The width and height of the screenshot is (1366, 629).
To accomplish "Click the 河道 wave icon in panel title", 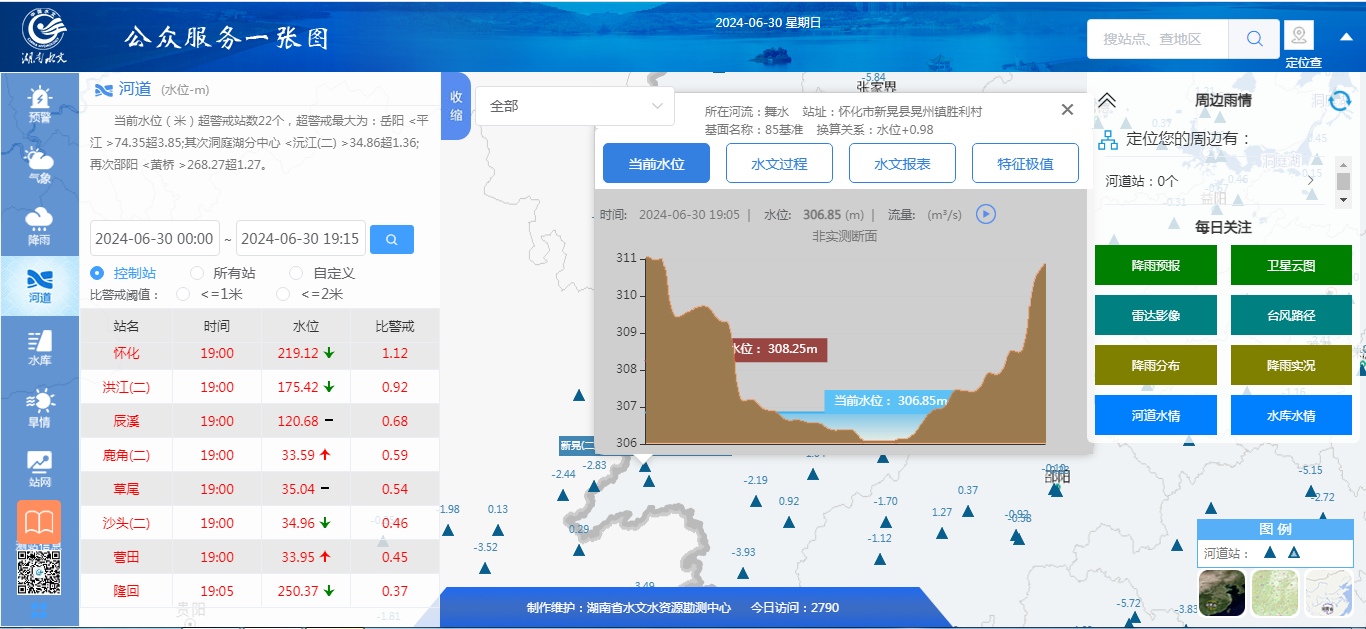I will 104,89.
